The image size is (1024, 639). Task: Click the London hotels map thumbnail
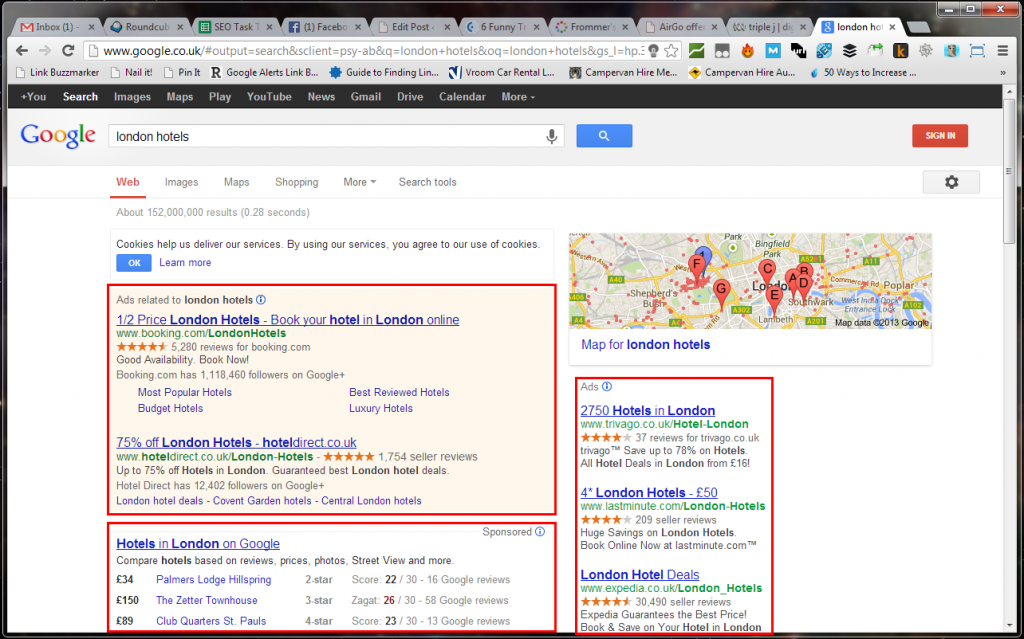[750, 281]
